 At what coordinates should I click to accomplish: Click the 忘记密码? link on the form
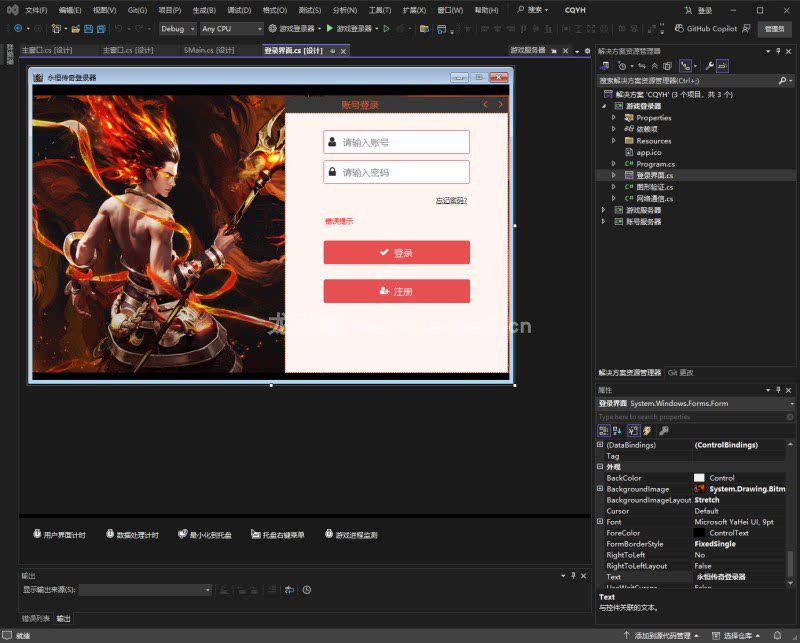tap(451, 200)
